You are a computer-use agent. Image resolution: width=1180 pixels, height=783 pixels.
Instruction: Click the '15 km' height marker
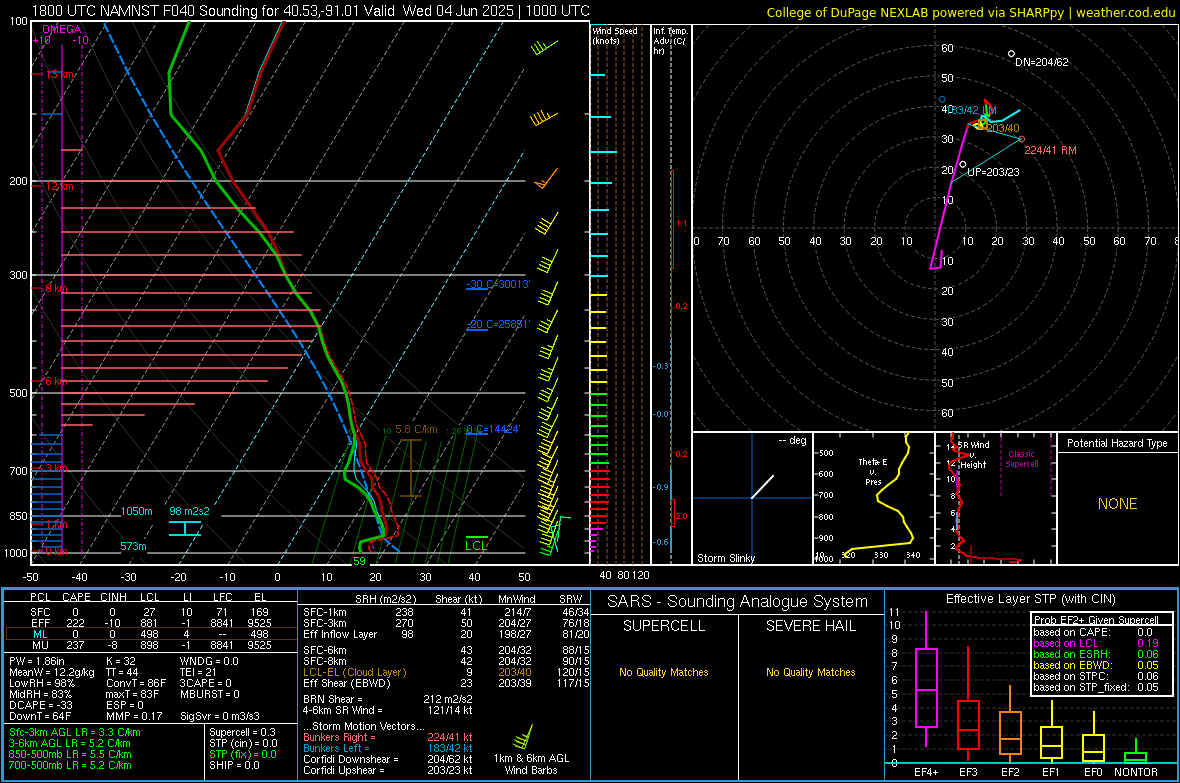tap(59, 75)
